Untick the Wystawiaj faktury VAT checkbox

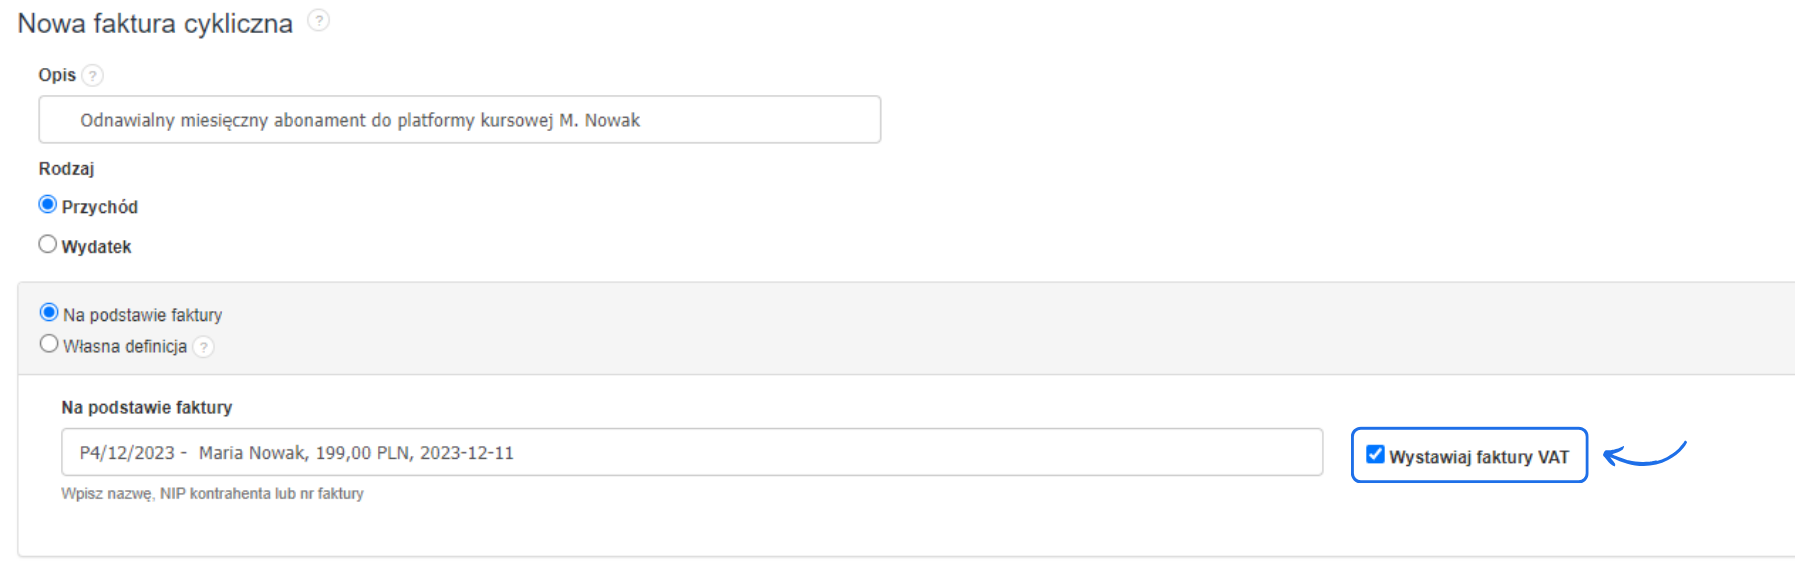click(x=1375, y=455)
